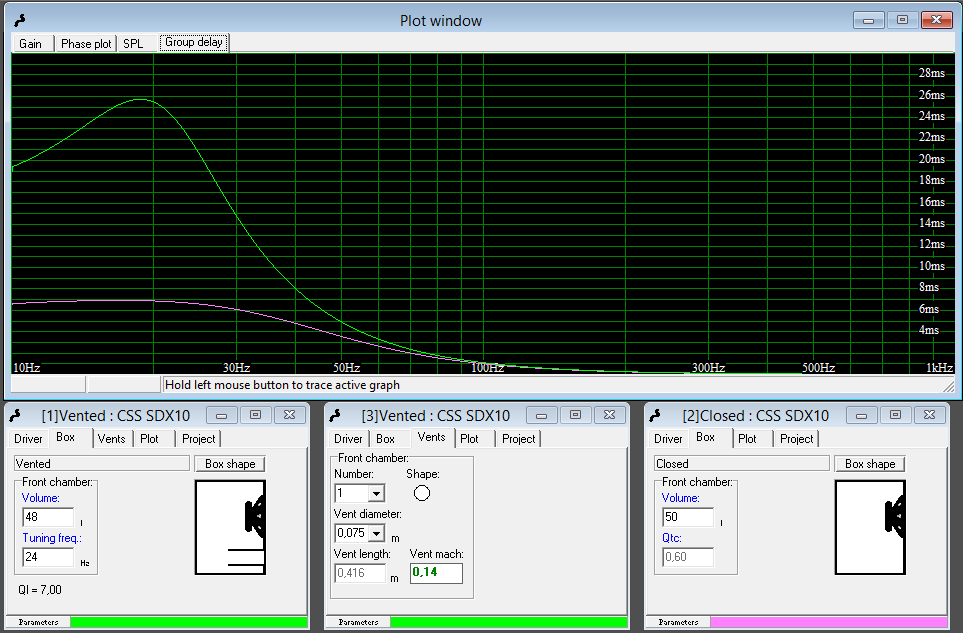
Task: Click the blue Volume label in [1]Vented
Action: tap(41, 498)
